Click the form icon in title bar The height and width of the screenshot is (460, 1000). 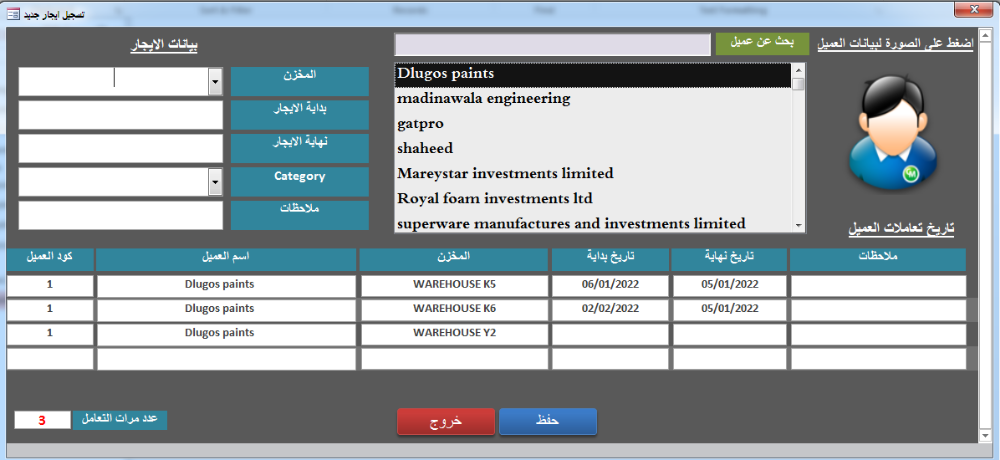[x=12, y=10]
